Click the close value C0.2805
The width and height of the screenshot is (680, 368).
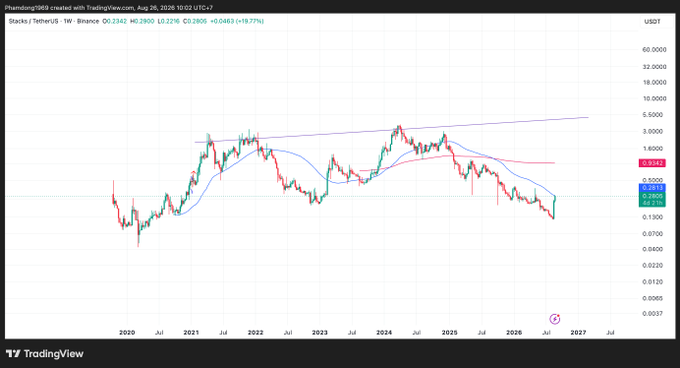tap(195, 21)
